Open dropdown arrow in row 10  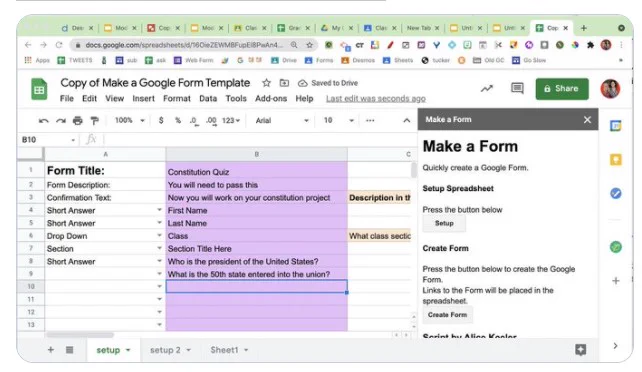[159, 286]
